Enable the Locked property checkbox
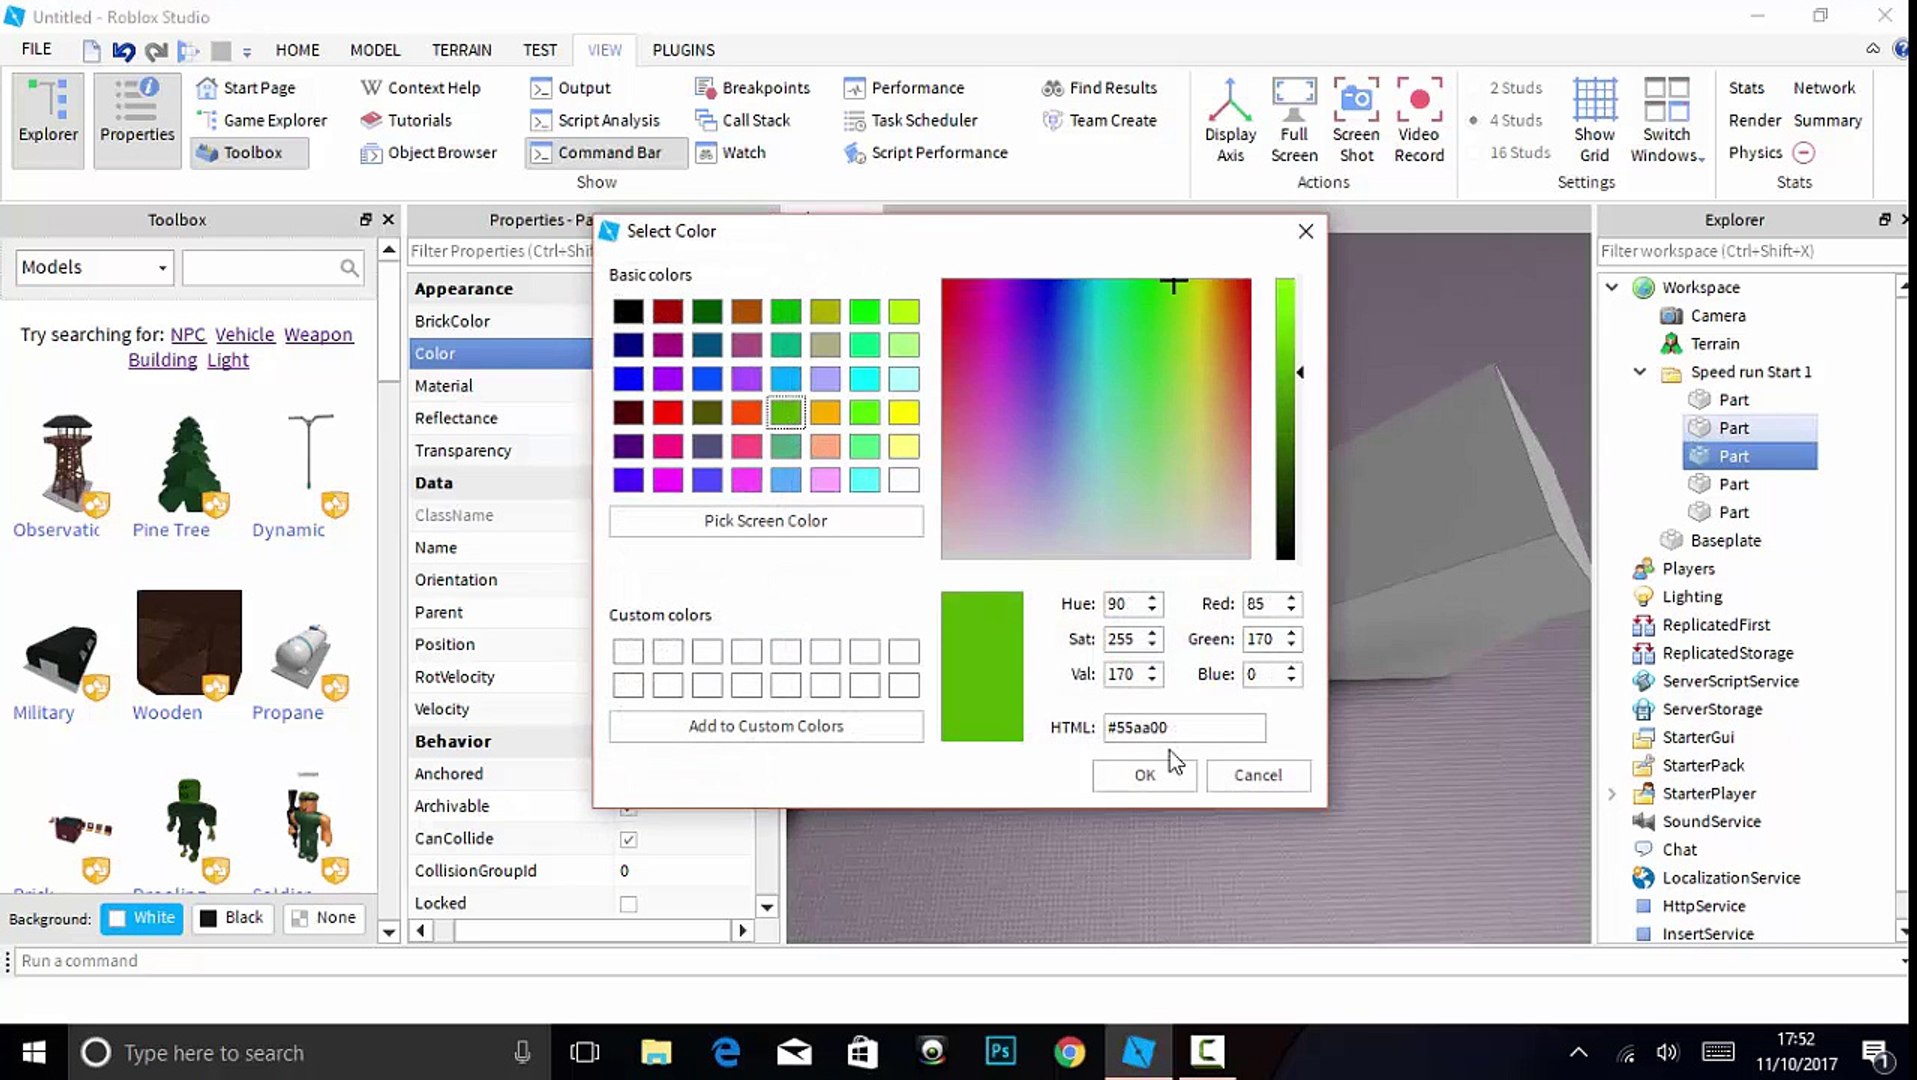 [628, 904]
